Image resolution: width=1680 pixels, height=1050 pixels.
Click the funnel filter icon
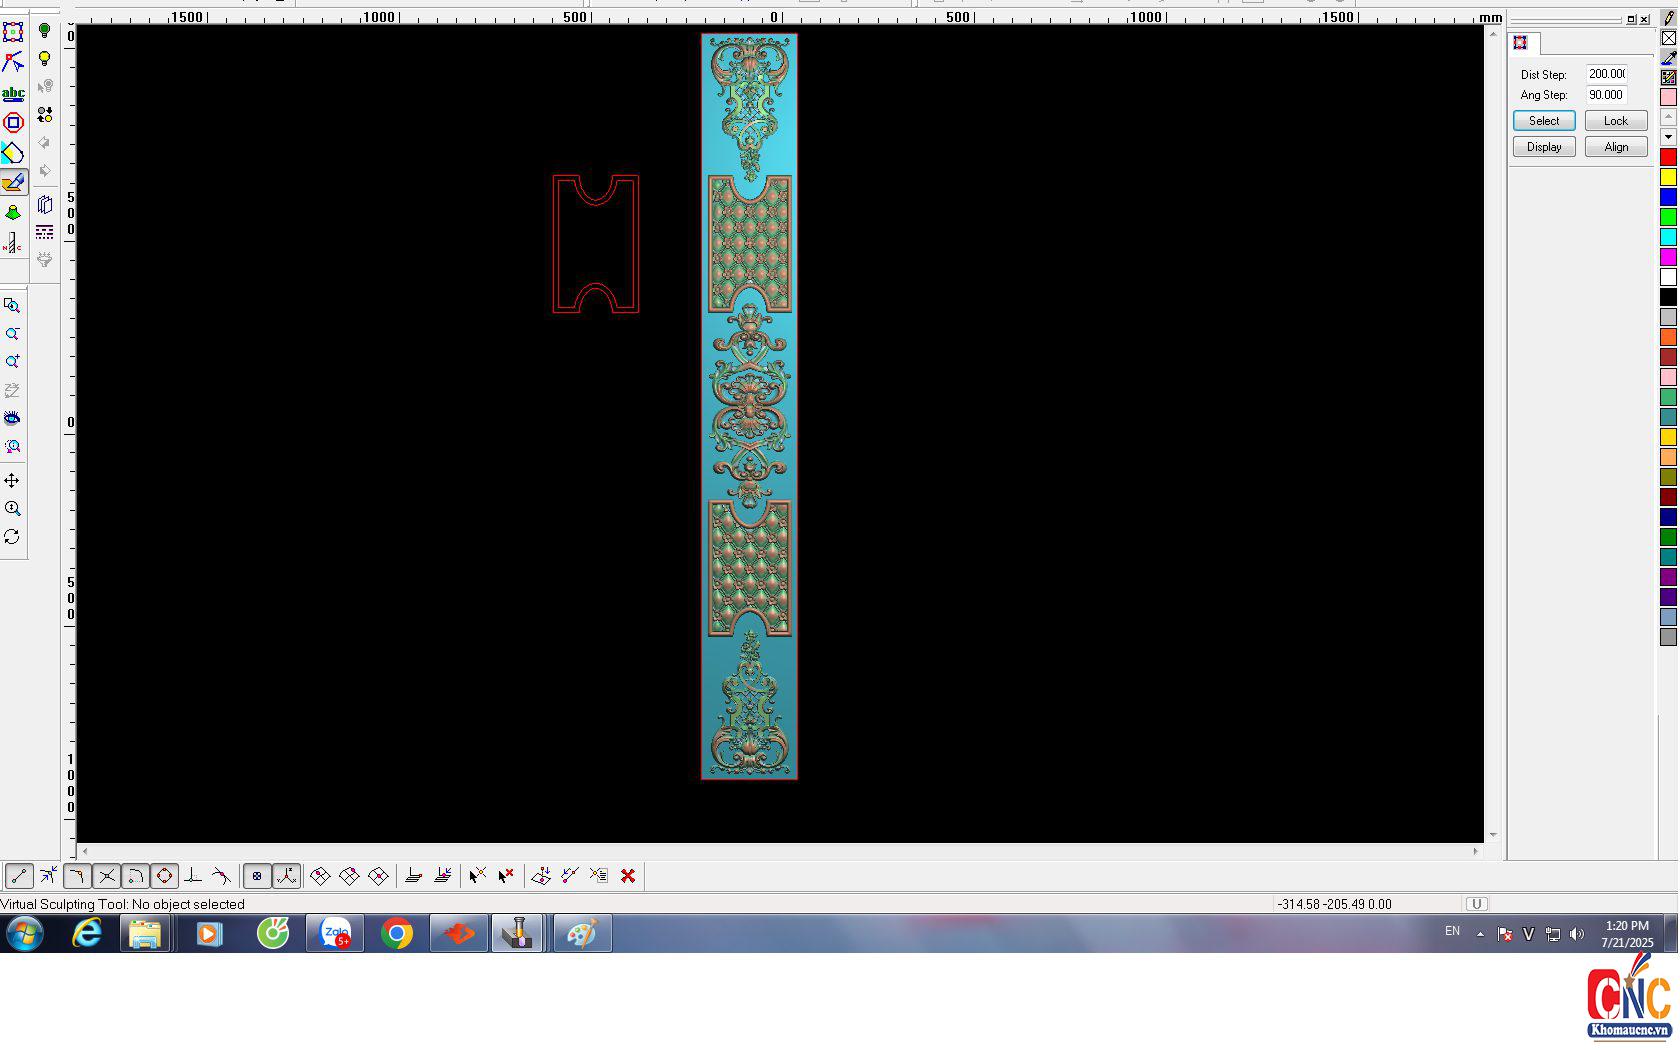45,259
